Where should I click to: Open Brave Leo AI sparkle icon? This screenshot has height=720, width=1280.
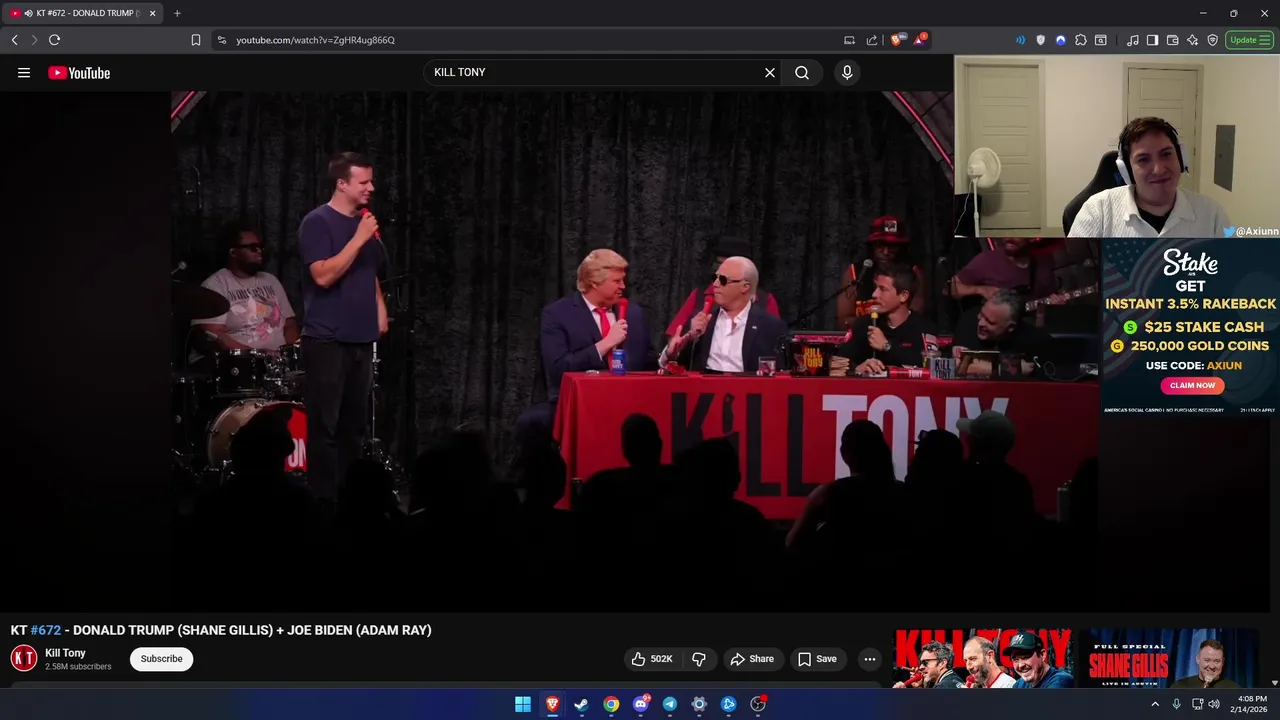1193,40
